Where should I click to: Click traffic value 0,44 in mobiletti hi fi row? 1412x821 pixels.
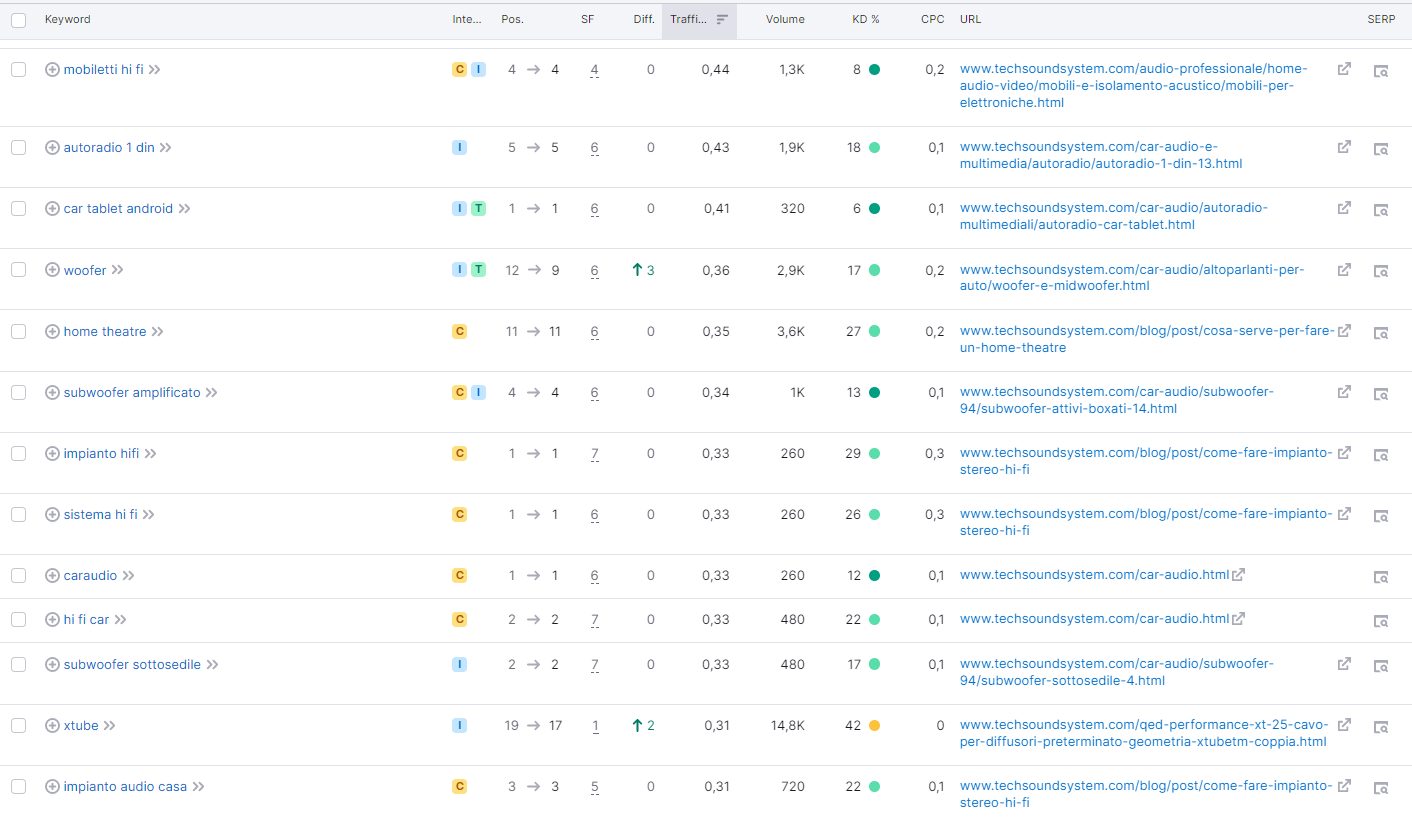pos(716,69)
